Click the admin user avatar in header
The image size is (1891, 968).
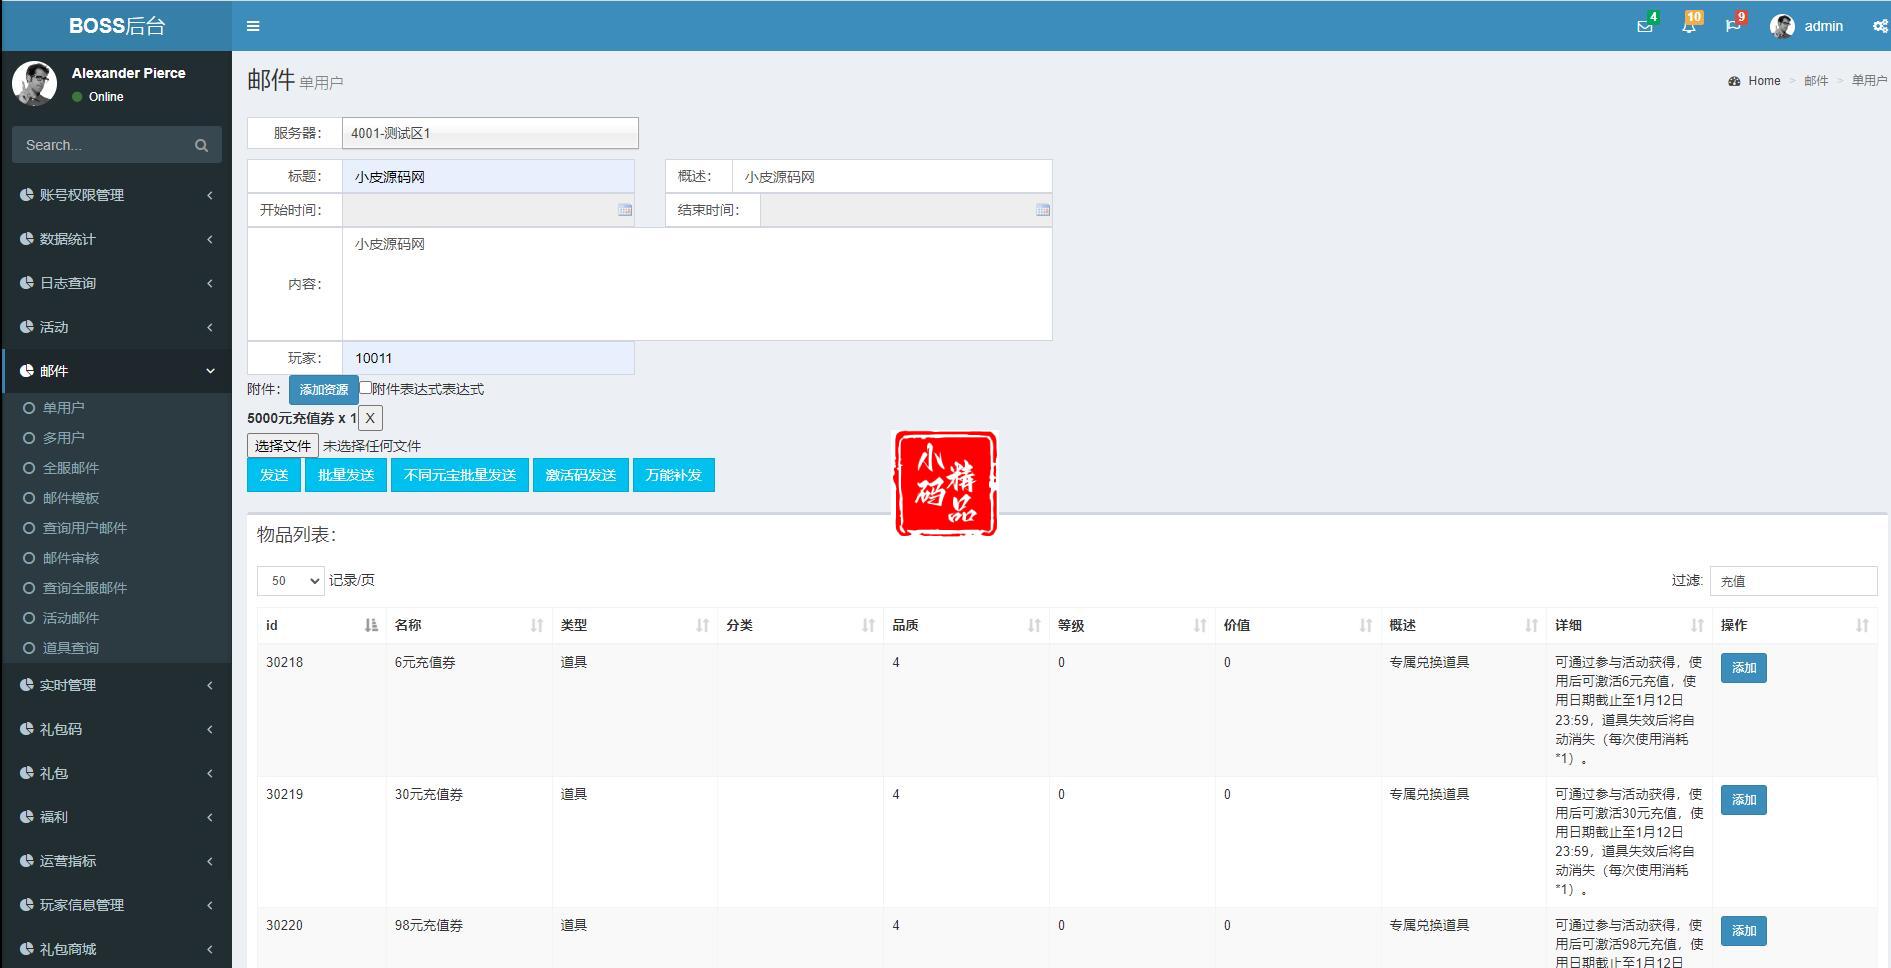tap(1782, 26)
